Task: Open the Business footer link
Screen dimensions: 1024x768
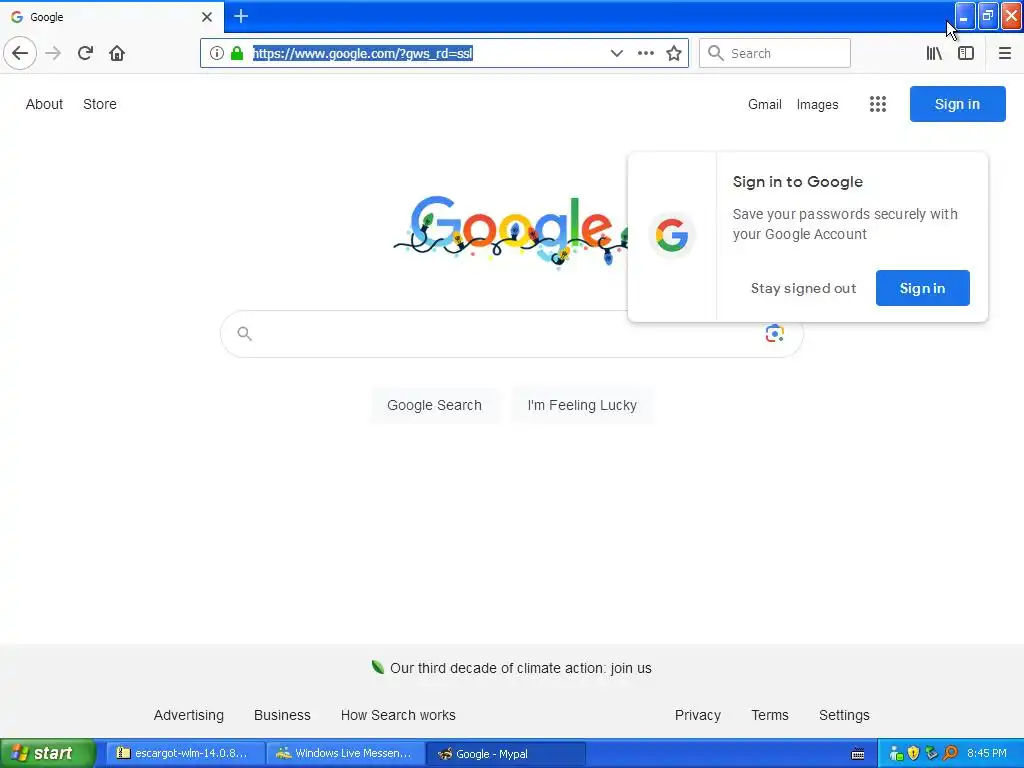Action: [x=282, y=715]
